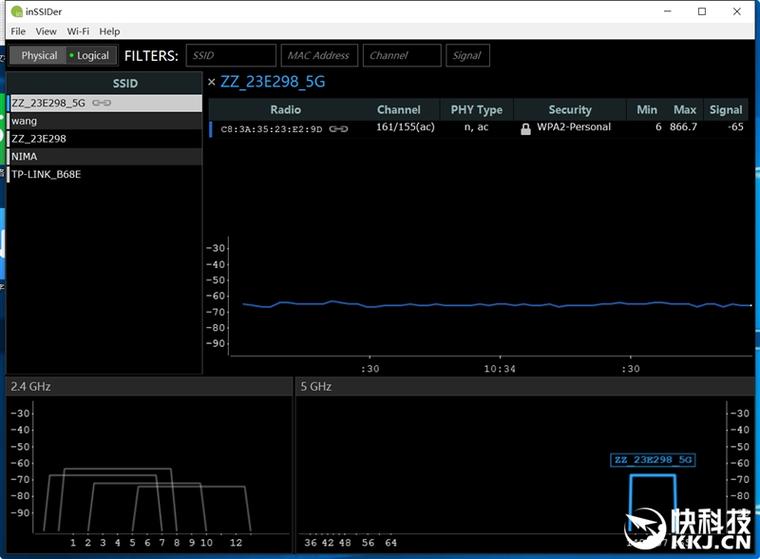Sort by the Signal column header

(725, 110)
